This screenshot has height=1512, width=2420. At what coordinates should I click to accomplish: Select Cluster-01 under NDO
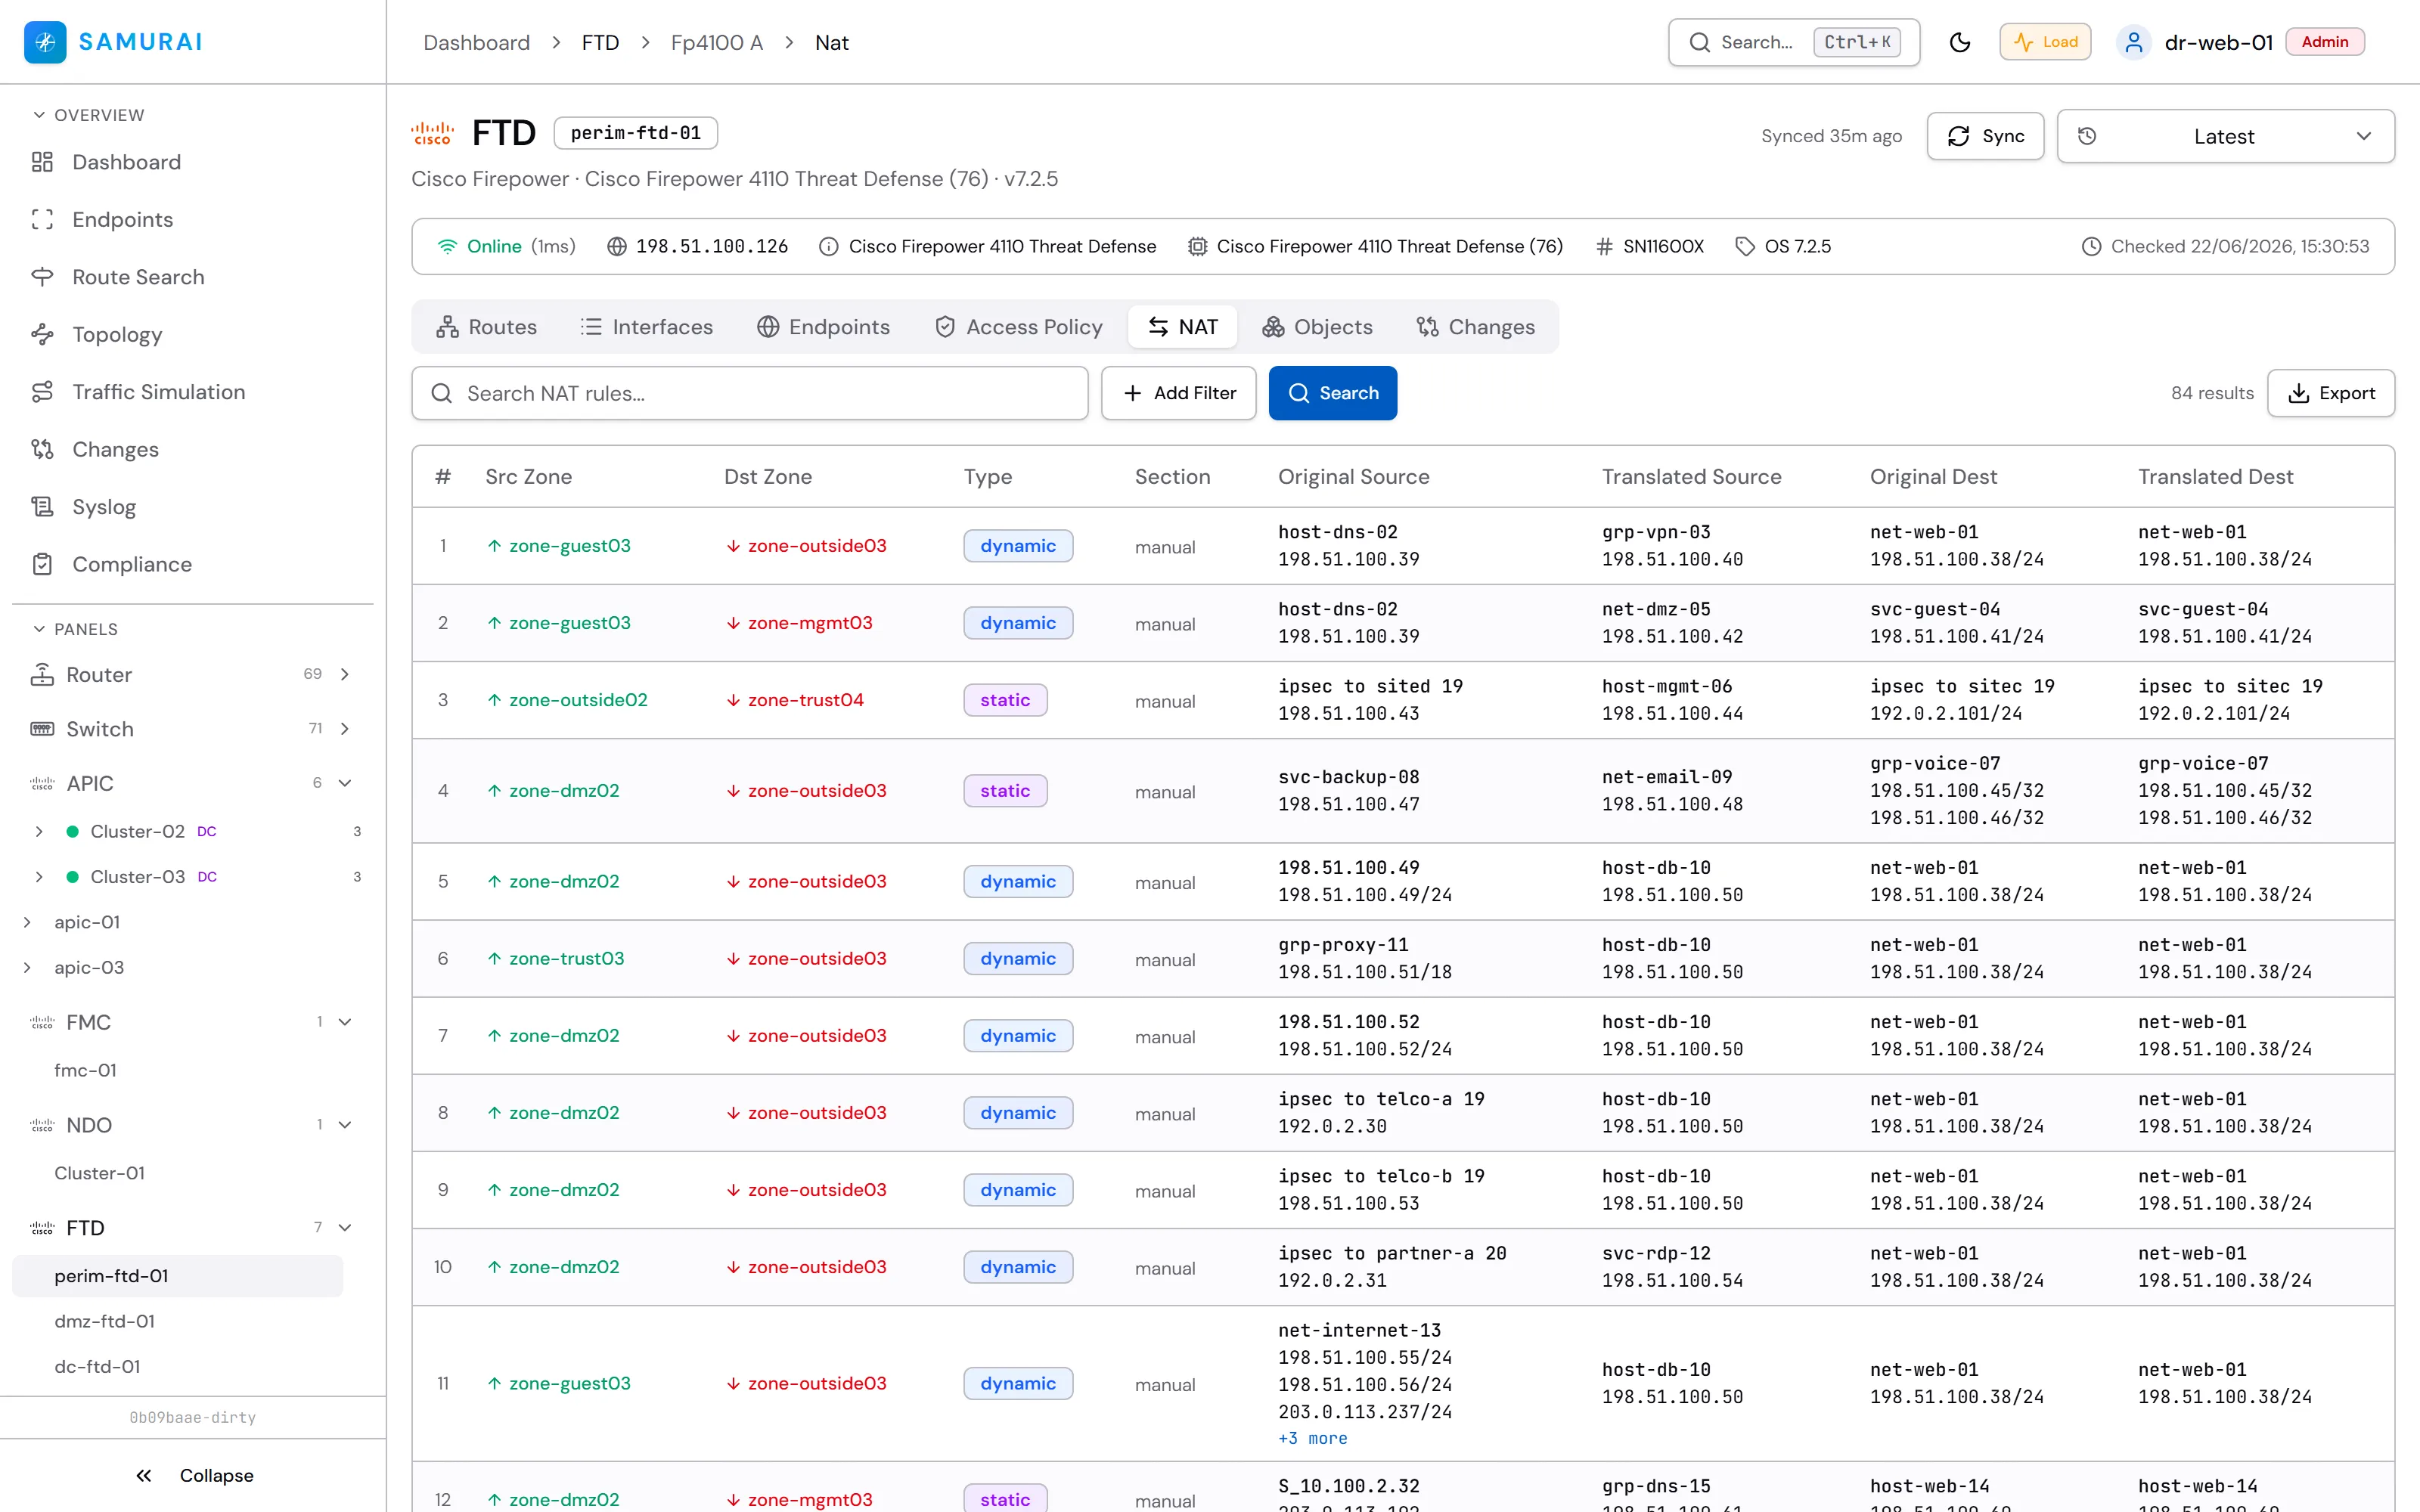click(99, 1173)
